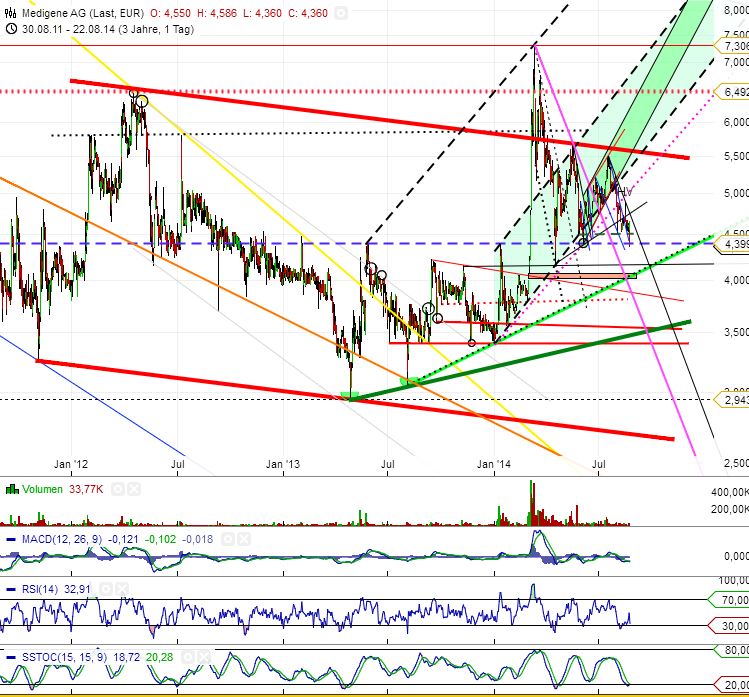Click the MACD(12, 26, 9) label
This screenshot has width=749, height=697.
point(62,539)
